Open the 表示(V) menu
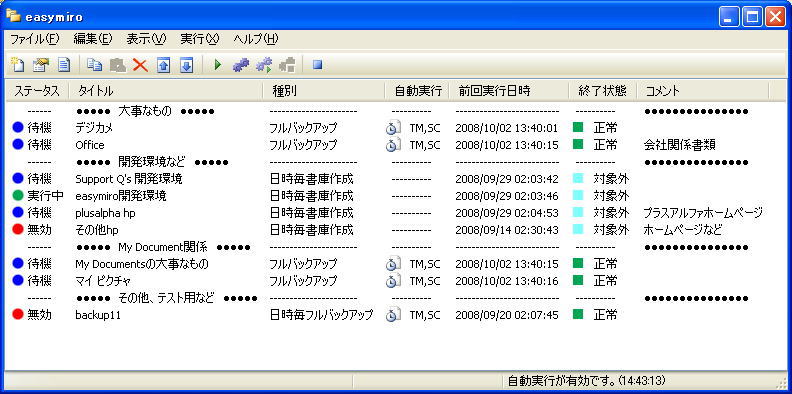 point(146,39)
